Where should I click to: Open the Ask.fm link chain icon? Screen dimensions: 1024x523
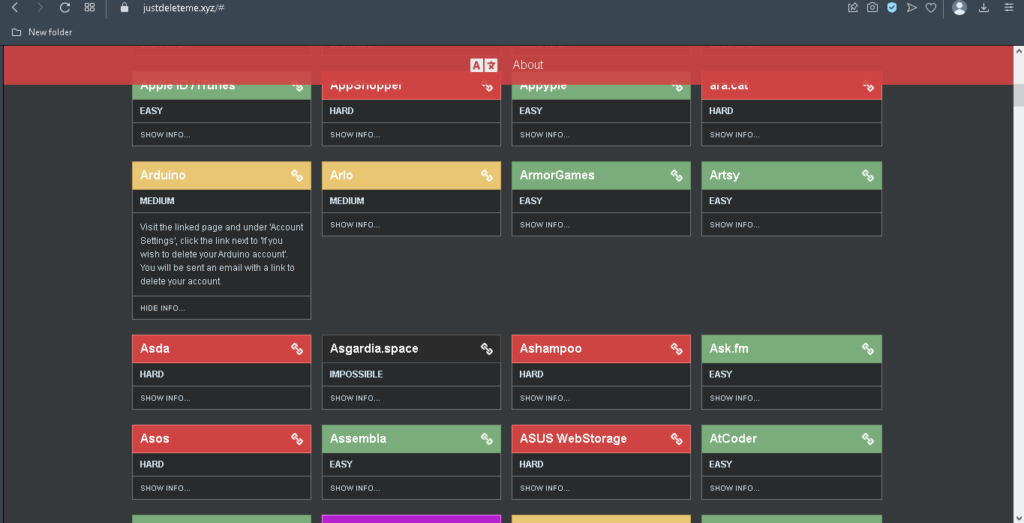pos(867,349)
